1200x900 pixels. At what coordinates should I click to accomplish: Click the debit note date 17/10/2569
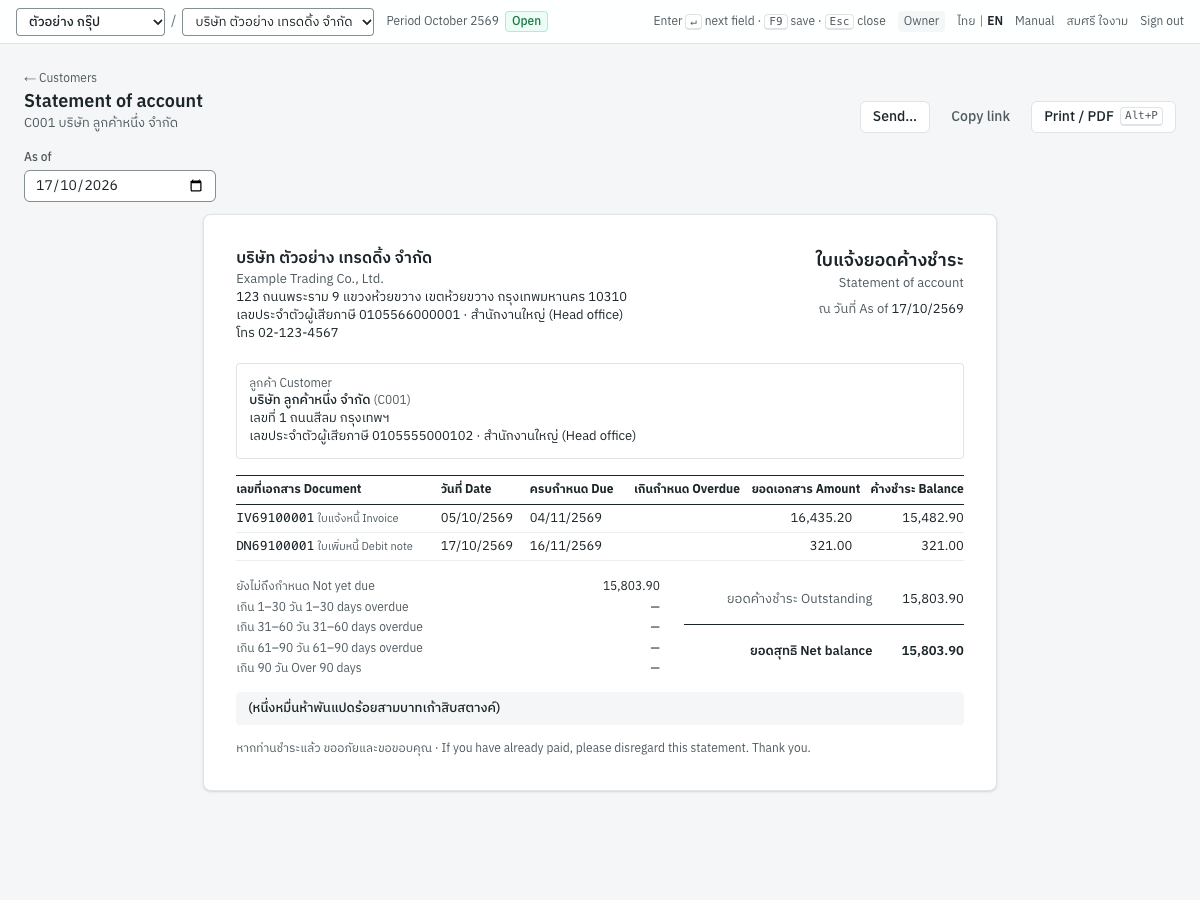(477, 546)
